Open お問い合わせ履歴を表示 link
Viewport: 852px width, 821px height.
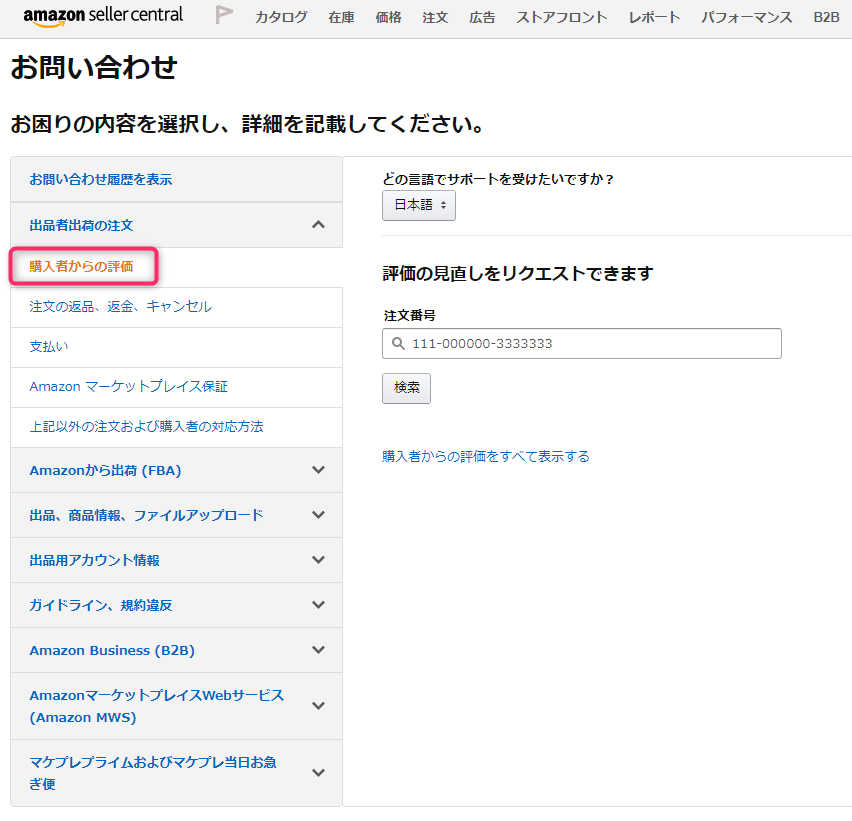[x=101, y=180]
